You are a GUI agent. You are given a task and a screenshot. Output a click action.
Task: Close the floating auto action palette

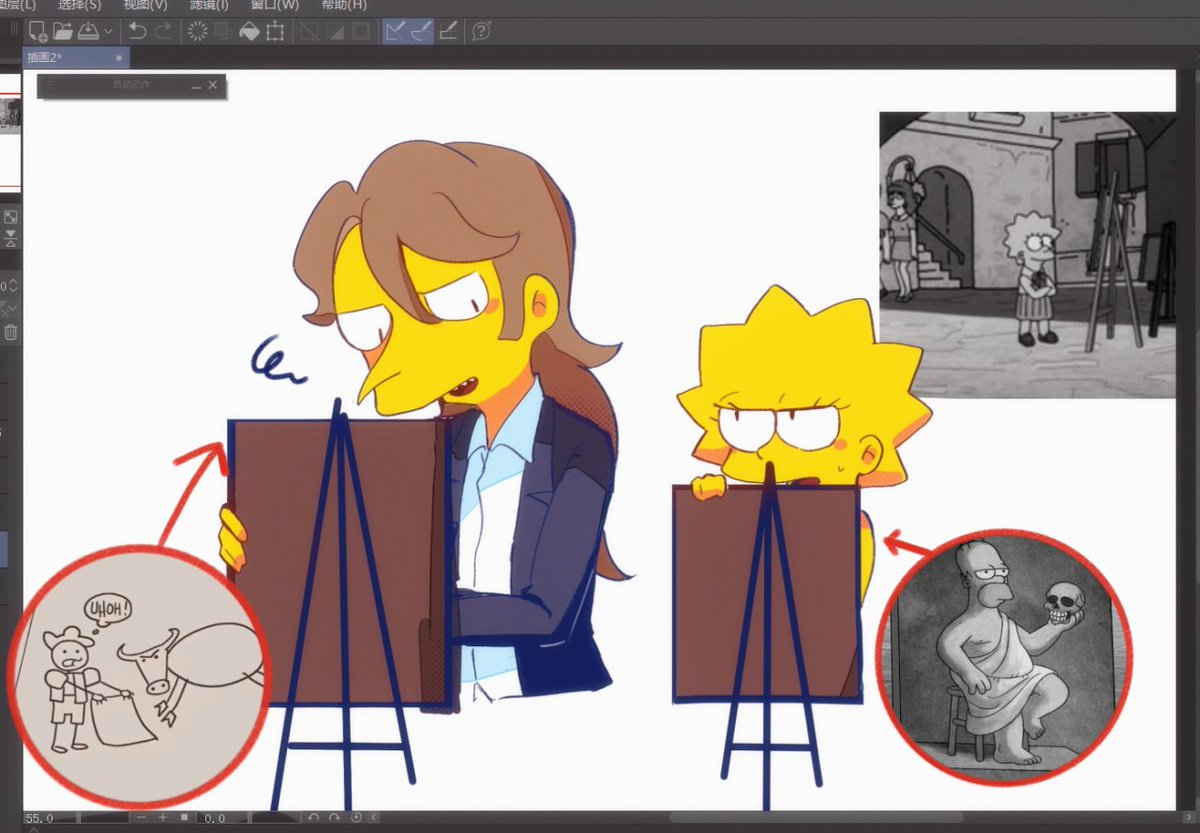(213, 86)
